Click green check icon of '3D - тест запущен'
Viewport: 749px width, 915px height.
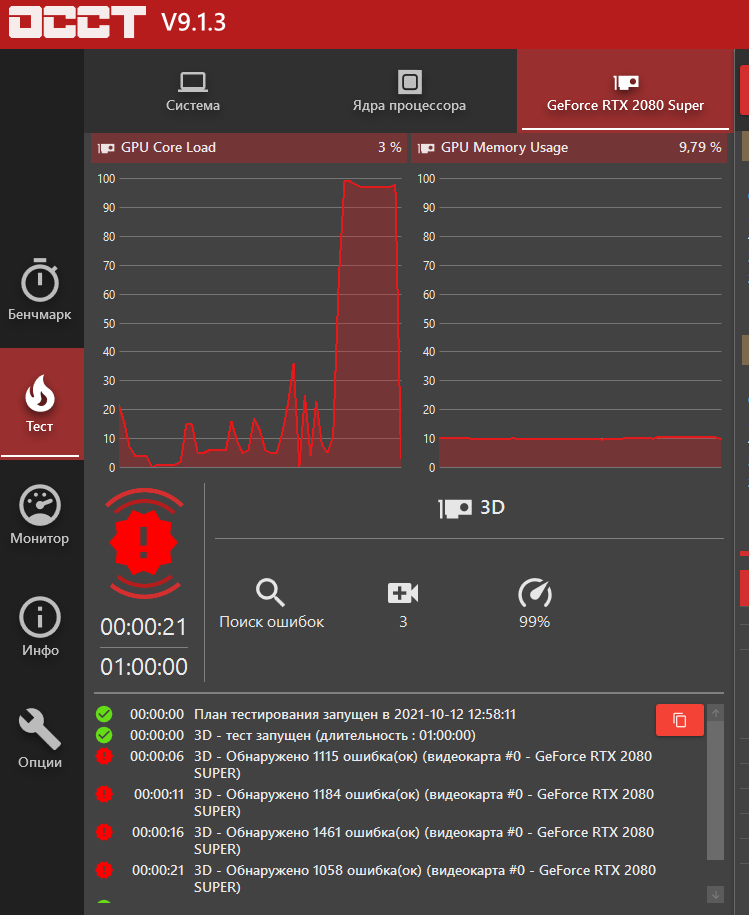(x=104, y=735)
